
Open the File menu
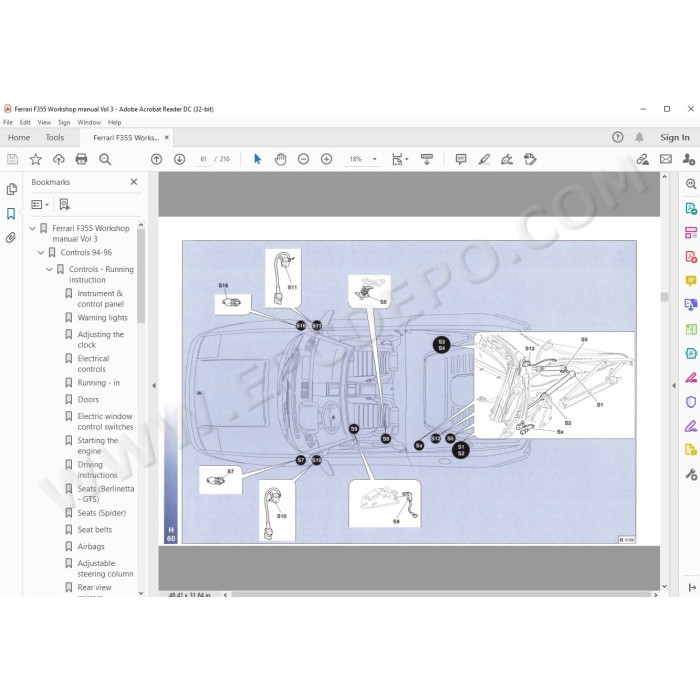click(x=8, y=122)
